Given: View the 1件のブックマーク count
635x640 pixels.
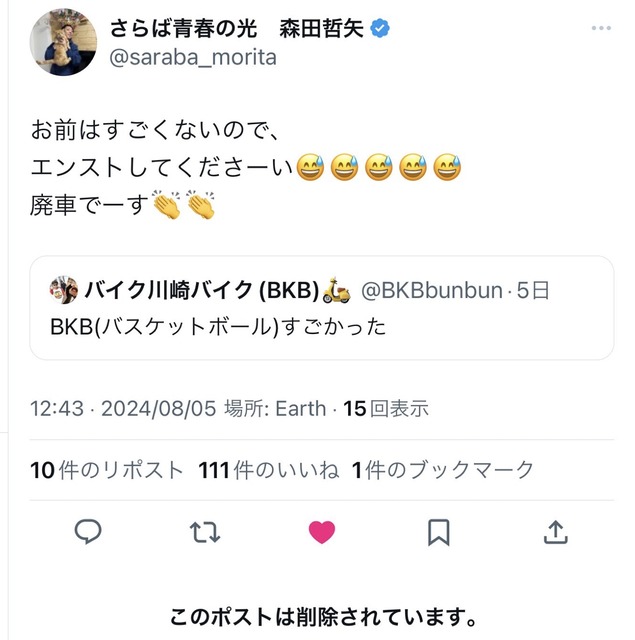Looking at the screenshot, I should [443, 470].
